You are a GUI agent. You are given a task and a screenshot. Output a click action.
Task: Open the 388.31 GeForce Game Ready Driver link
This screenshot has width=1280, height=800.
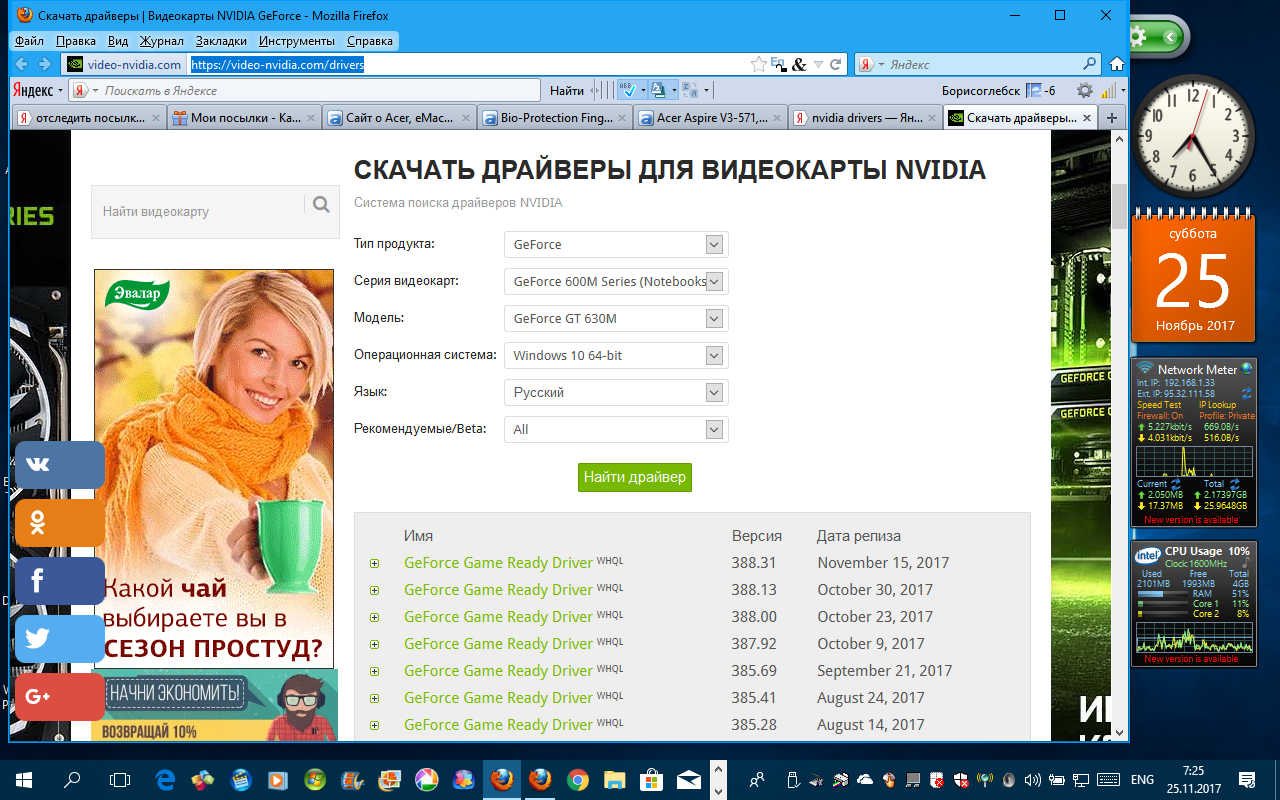[498, 563]
